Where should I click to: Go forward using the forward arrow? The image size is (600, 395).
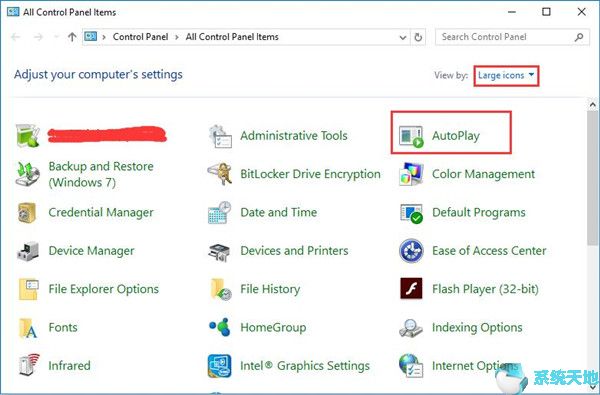point(38,37)
